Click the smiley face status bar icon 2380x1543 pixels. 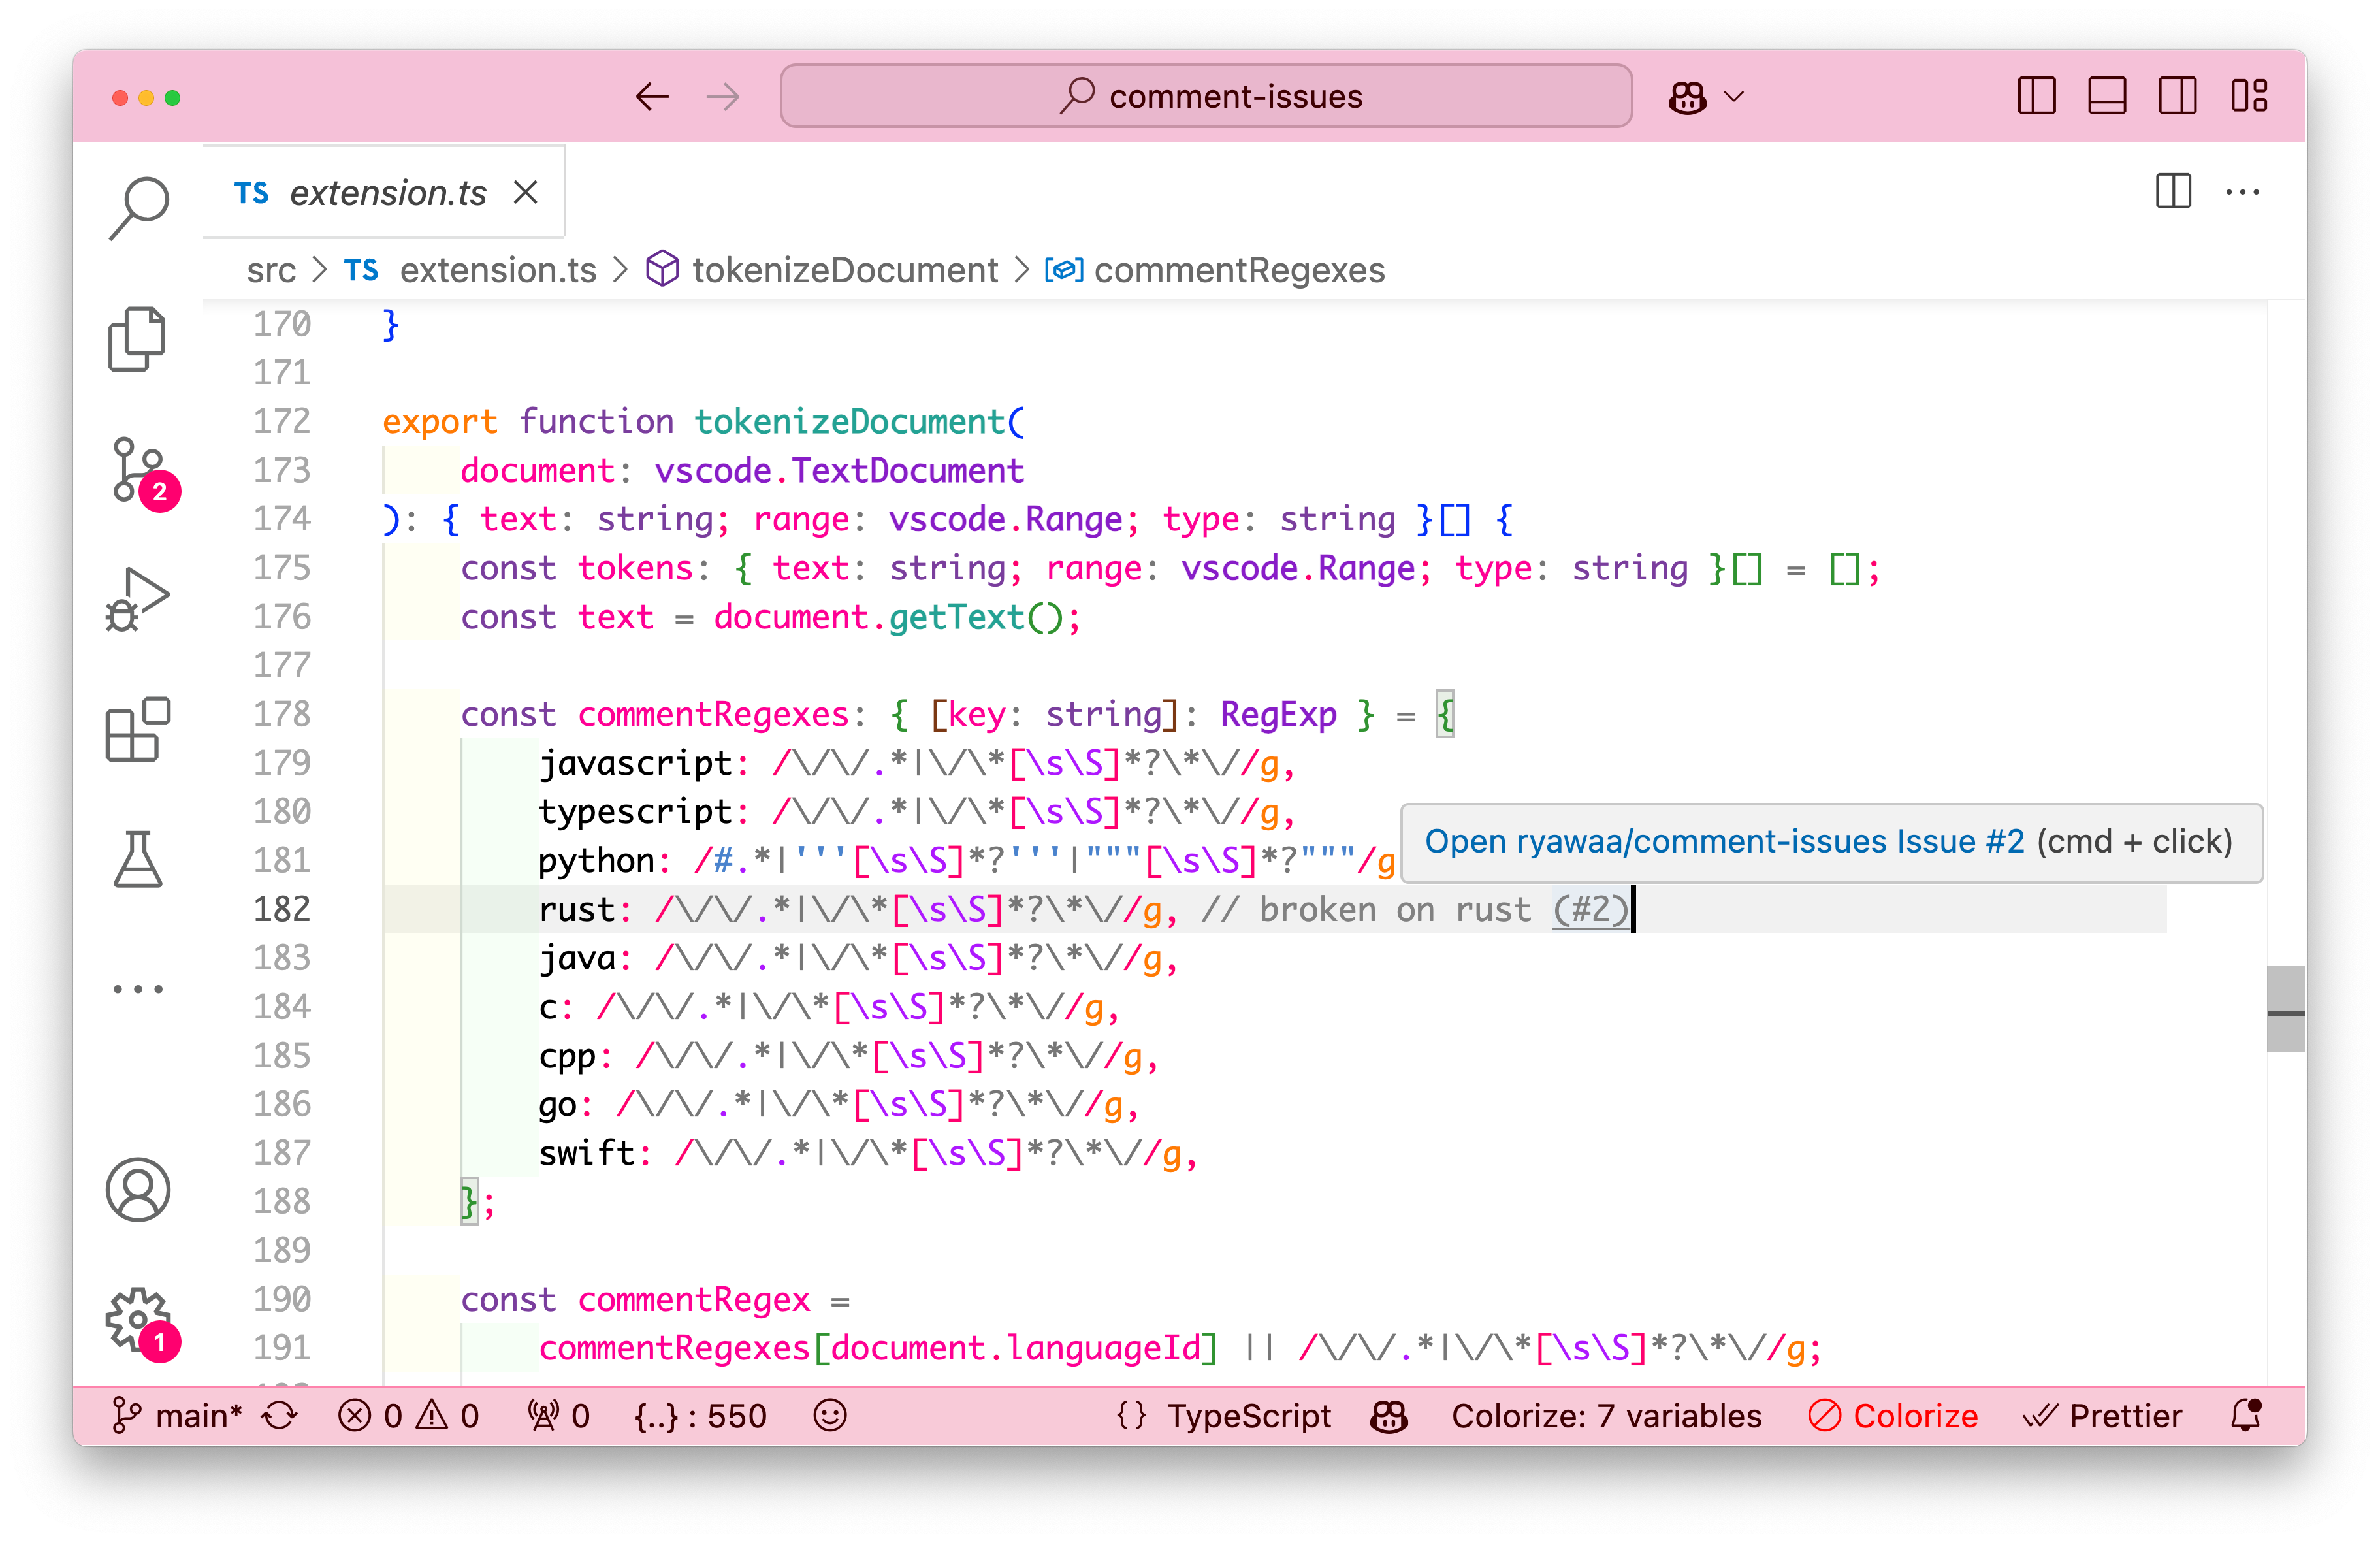pyautogui.click(x=830, y=1416)
